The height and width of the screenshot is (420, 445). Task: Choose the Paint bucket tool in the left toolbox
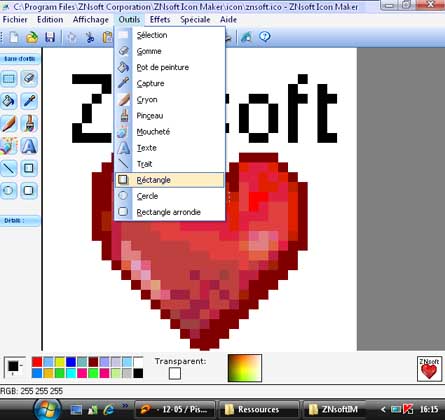click(x=9, y=101)
